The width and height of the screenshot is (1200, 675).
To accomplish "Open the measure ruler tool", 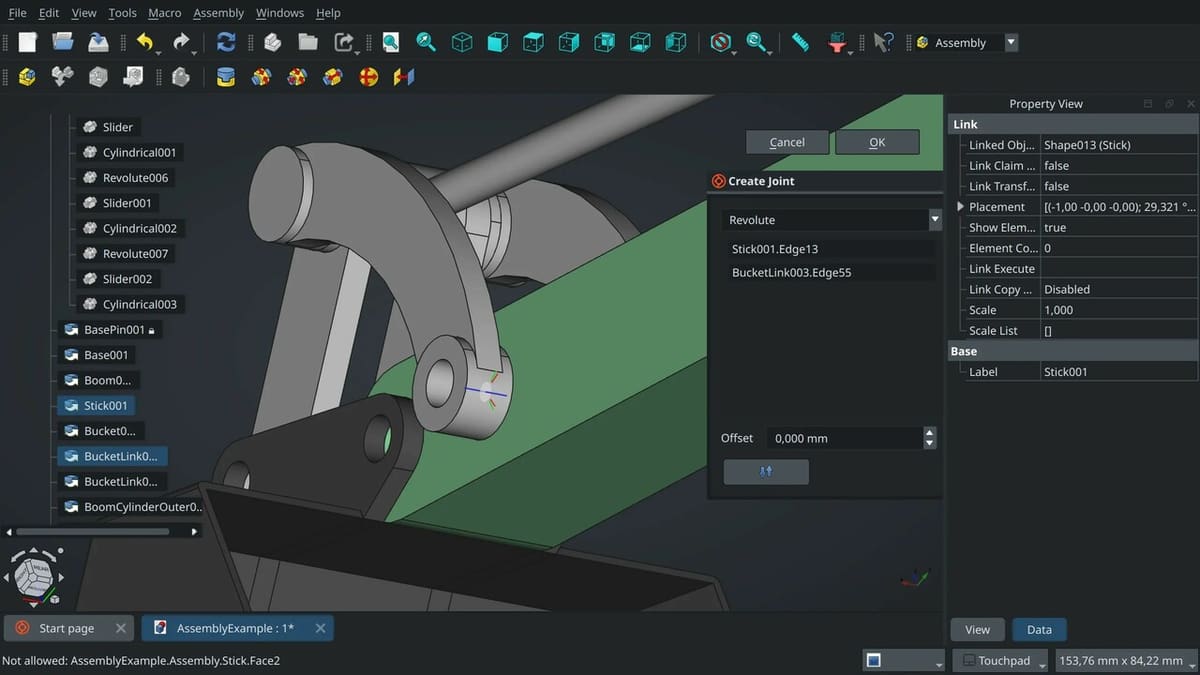I will [800, 42].
